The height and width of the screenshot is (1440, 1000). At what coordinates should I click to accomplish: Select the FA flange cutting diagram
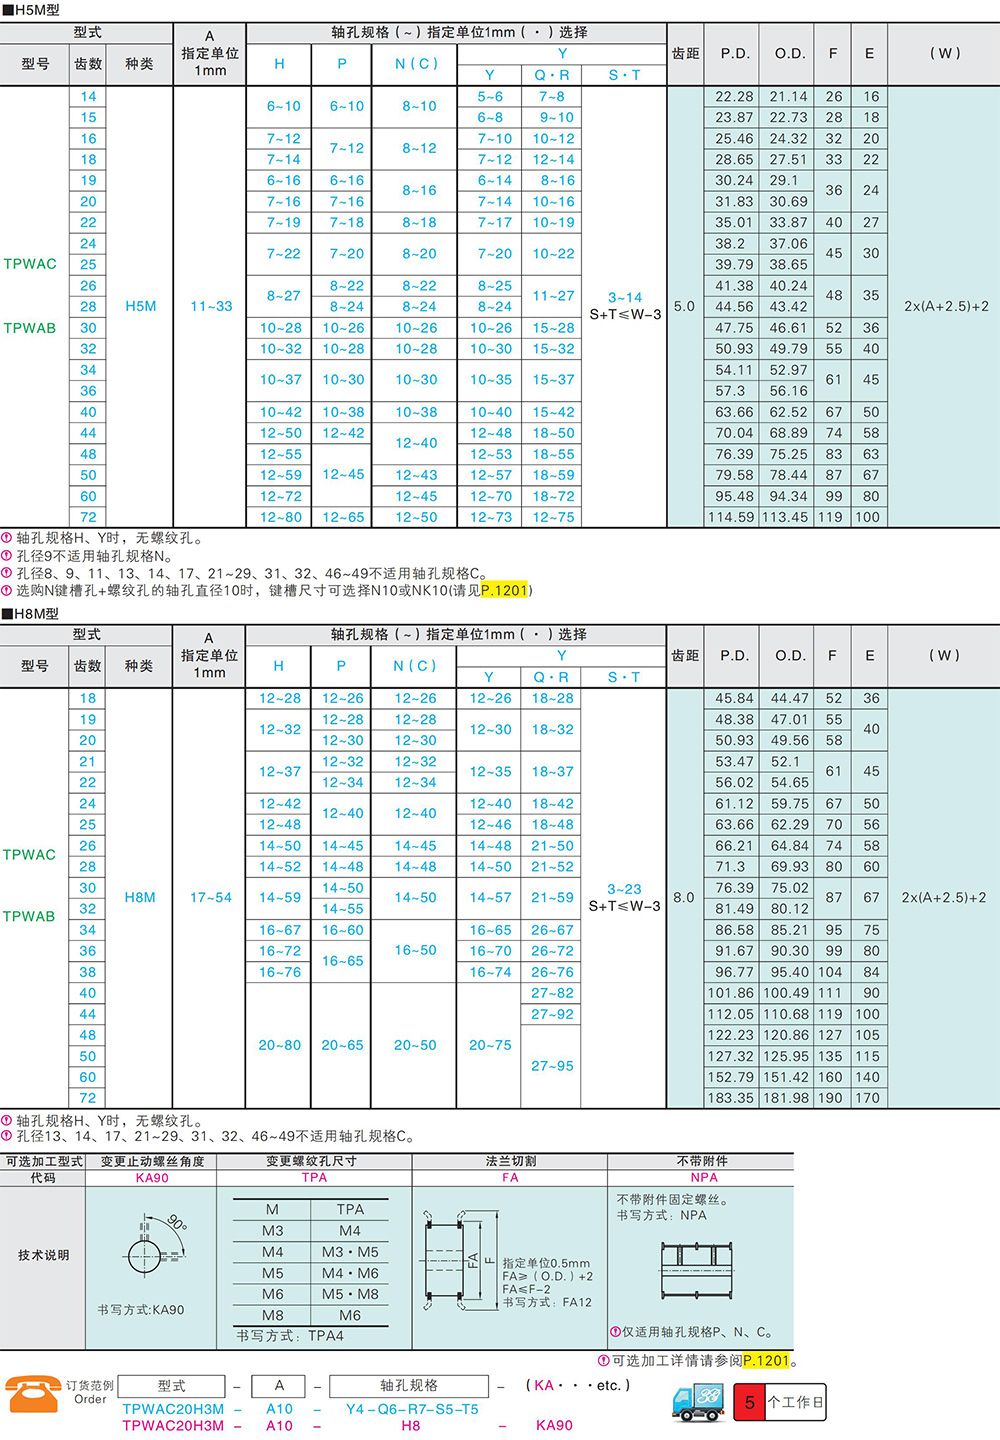pos(459,1260)
